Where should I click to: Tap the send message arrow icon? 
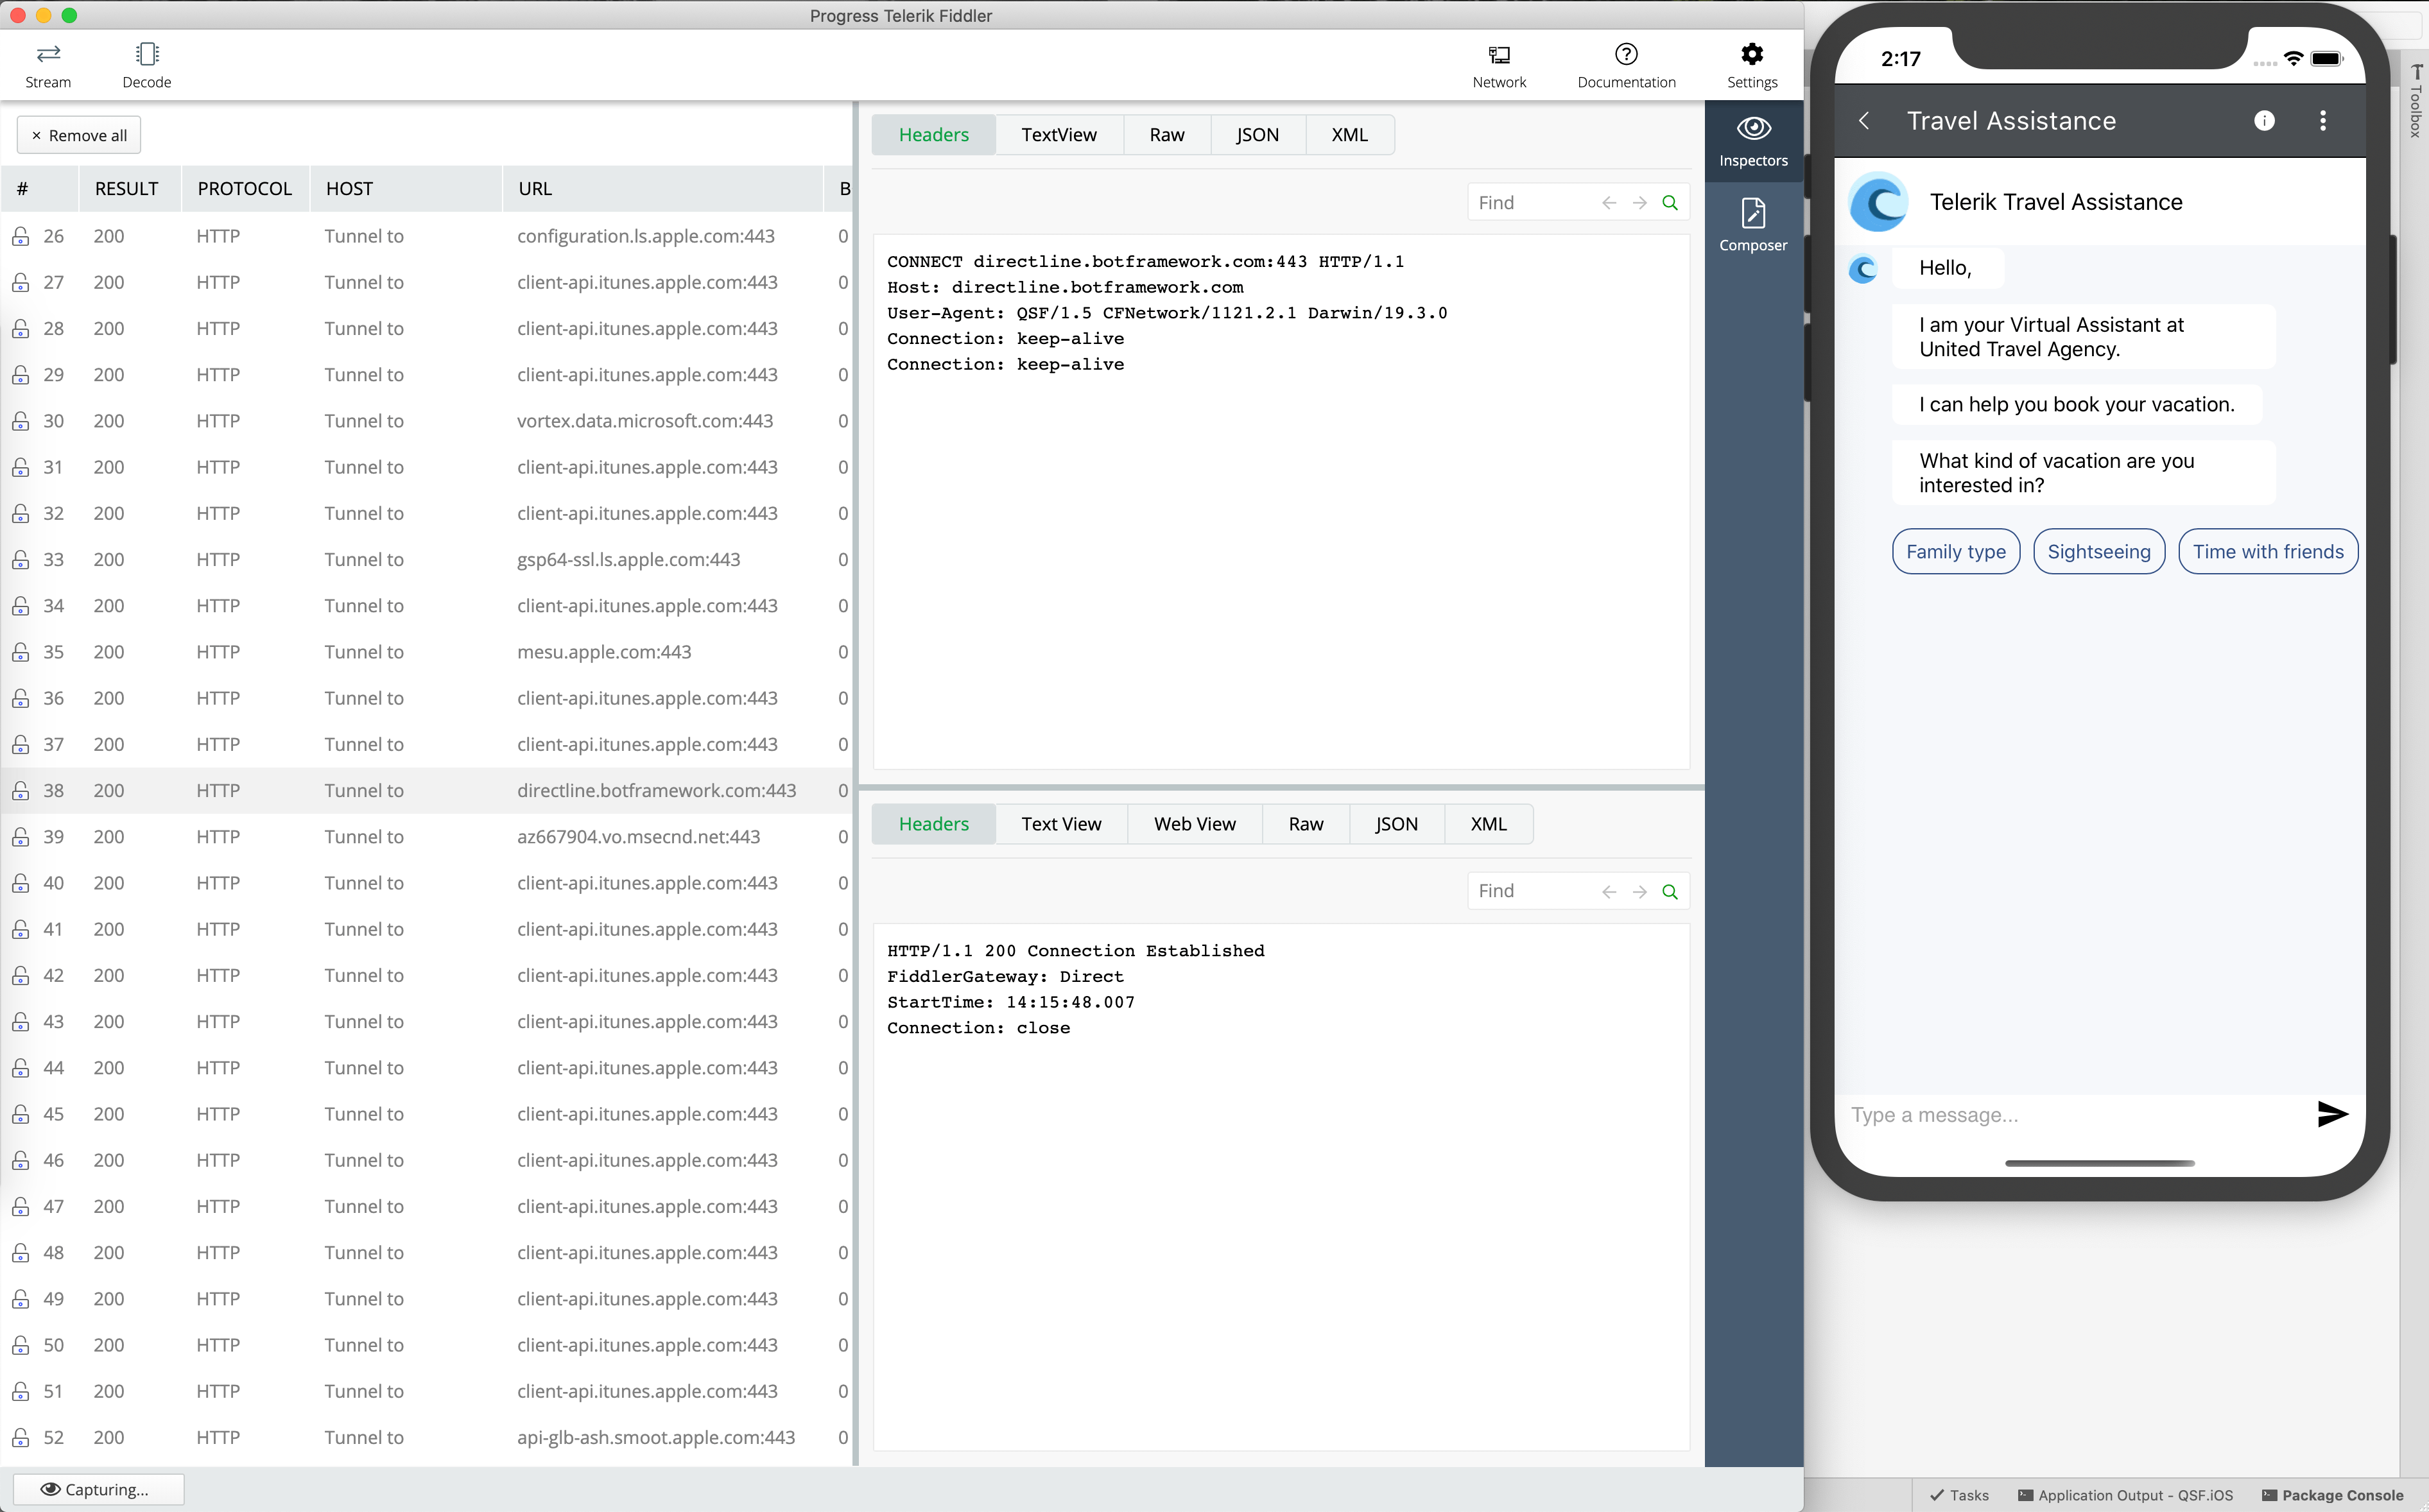tap(2332, 1114)
